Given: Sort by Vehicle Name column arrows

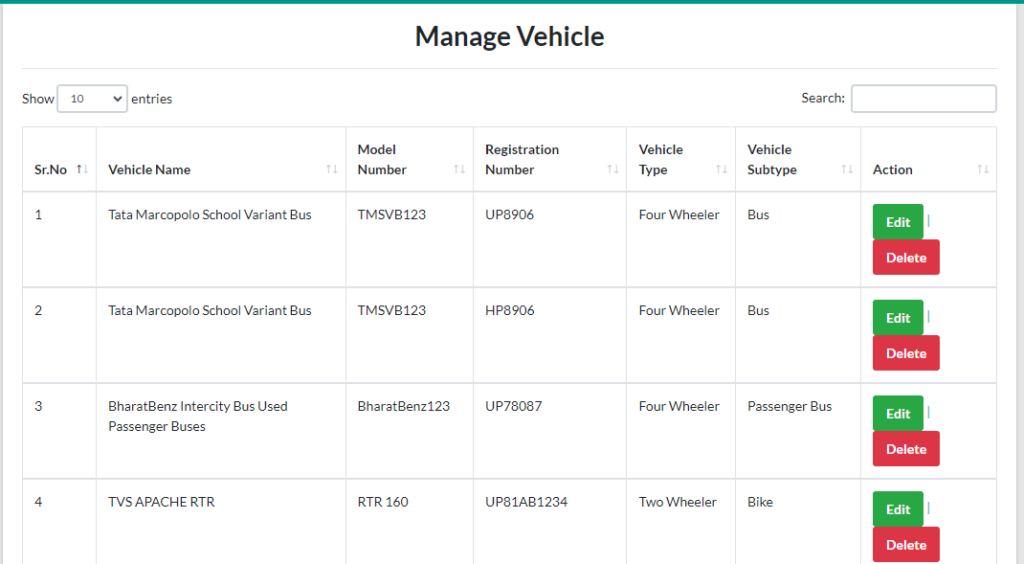Looking at the screenshot, I should [x=332, y=169].
